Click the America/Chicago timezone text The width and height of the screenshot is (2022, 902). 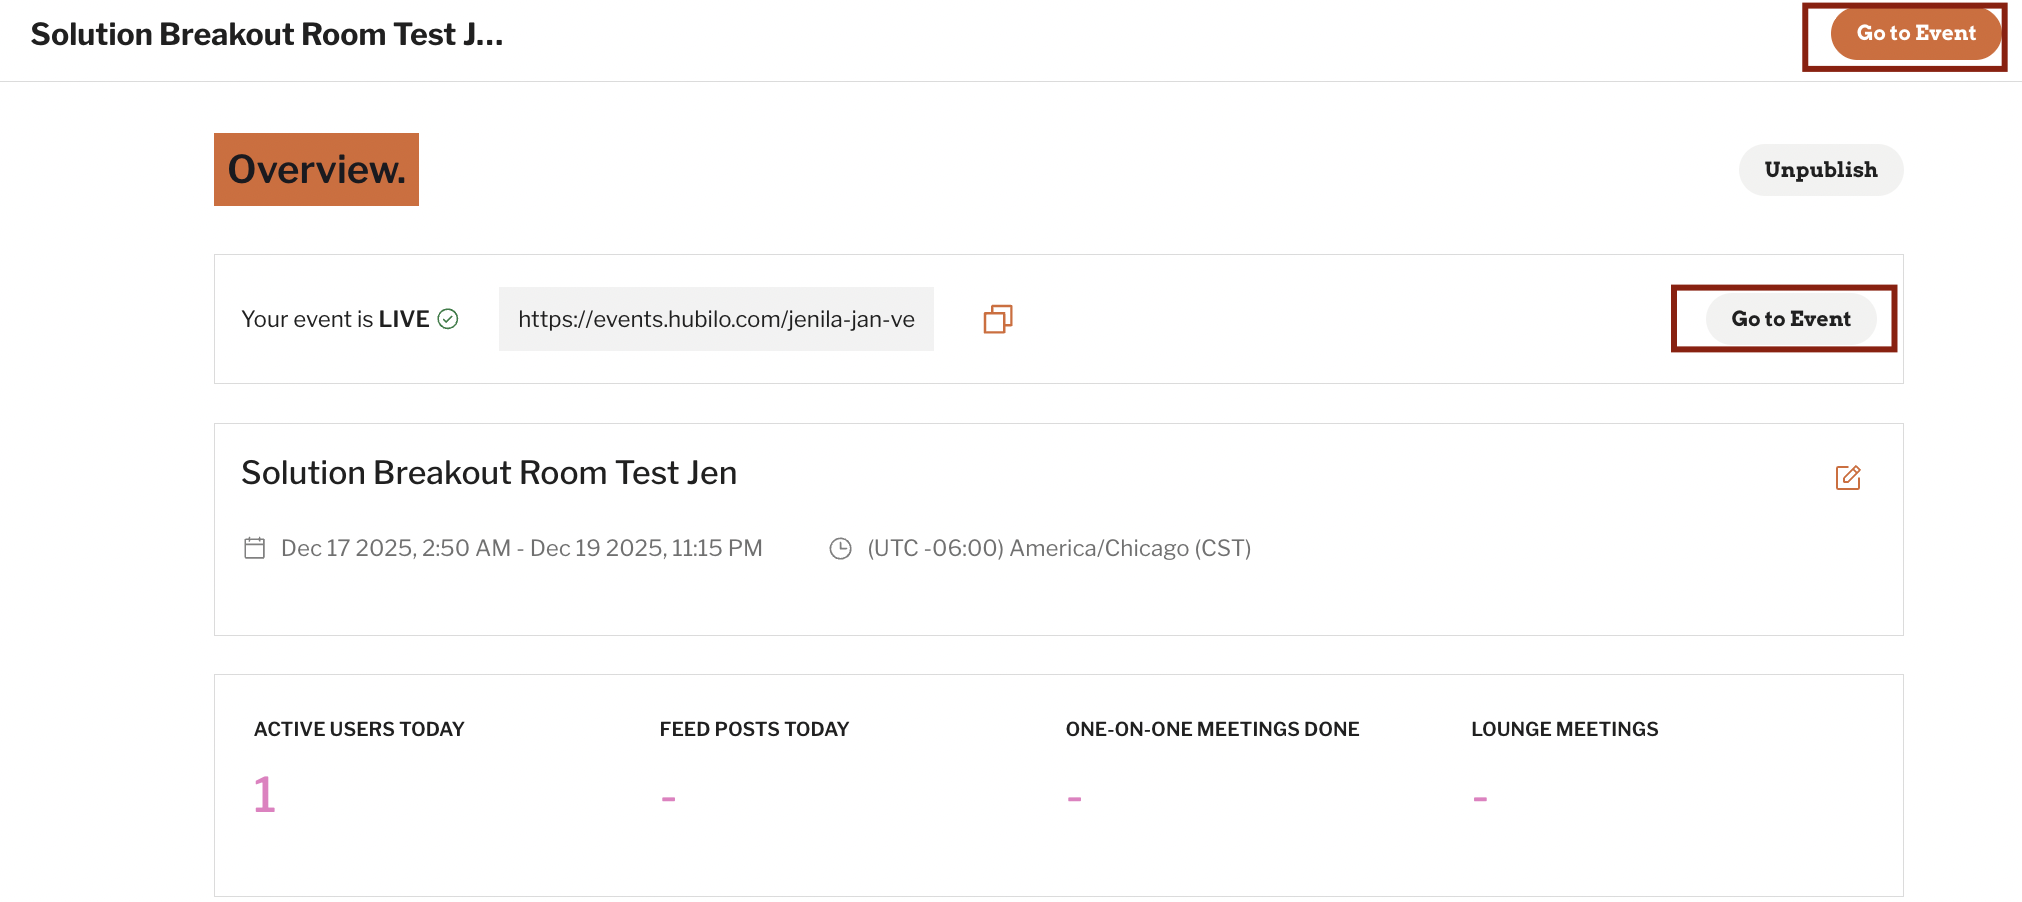coord(1059,548)
